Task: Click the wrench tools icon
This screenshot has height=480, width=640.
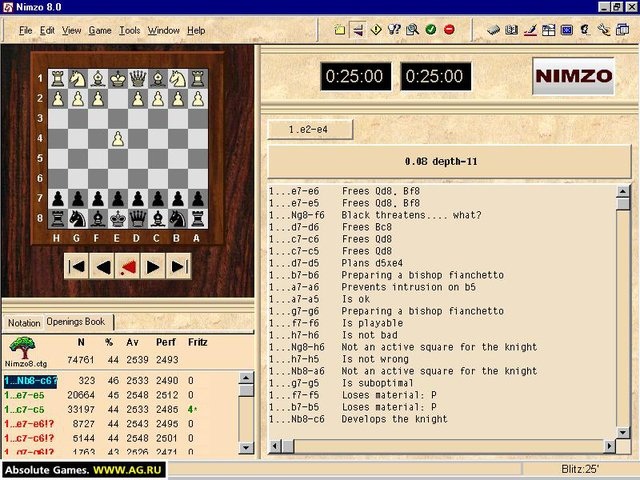Action: [603, 30]
